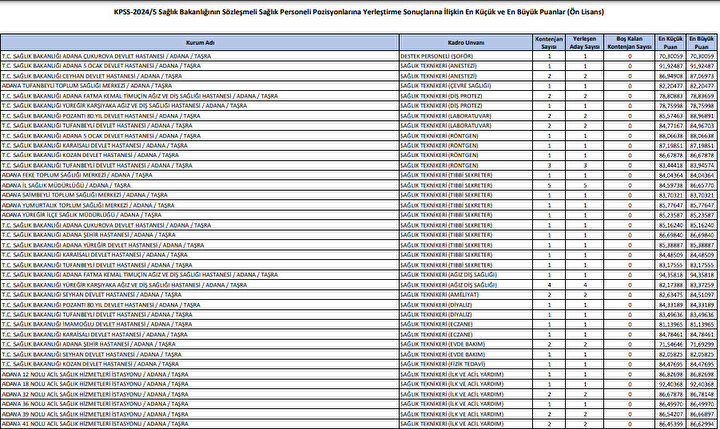Click the score "83,94574"
Screen dimensions: 720x429
701,165
